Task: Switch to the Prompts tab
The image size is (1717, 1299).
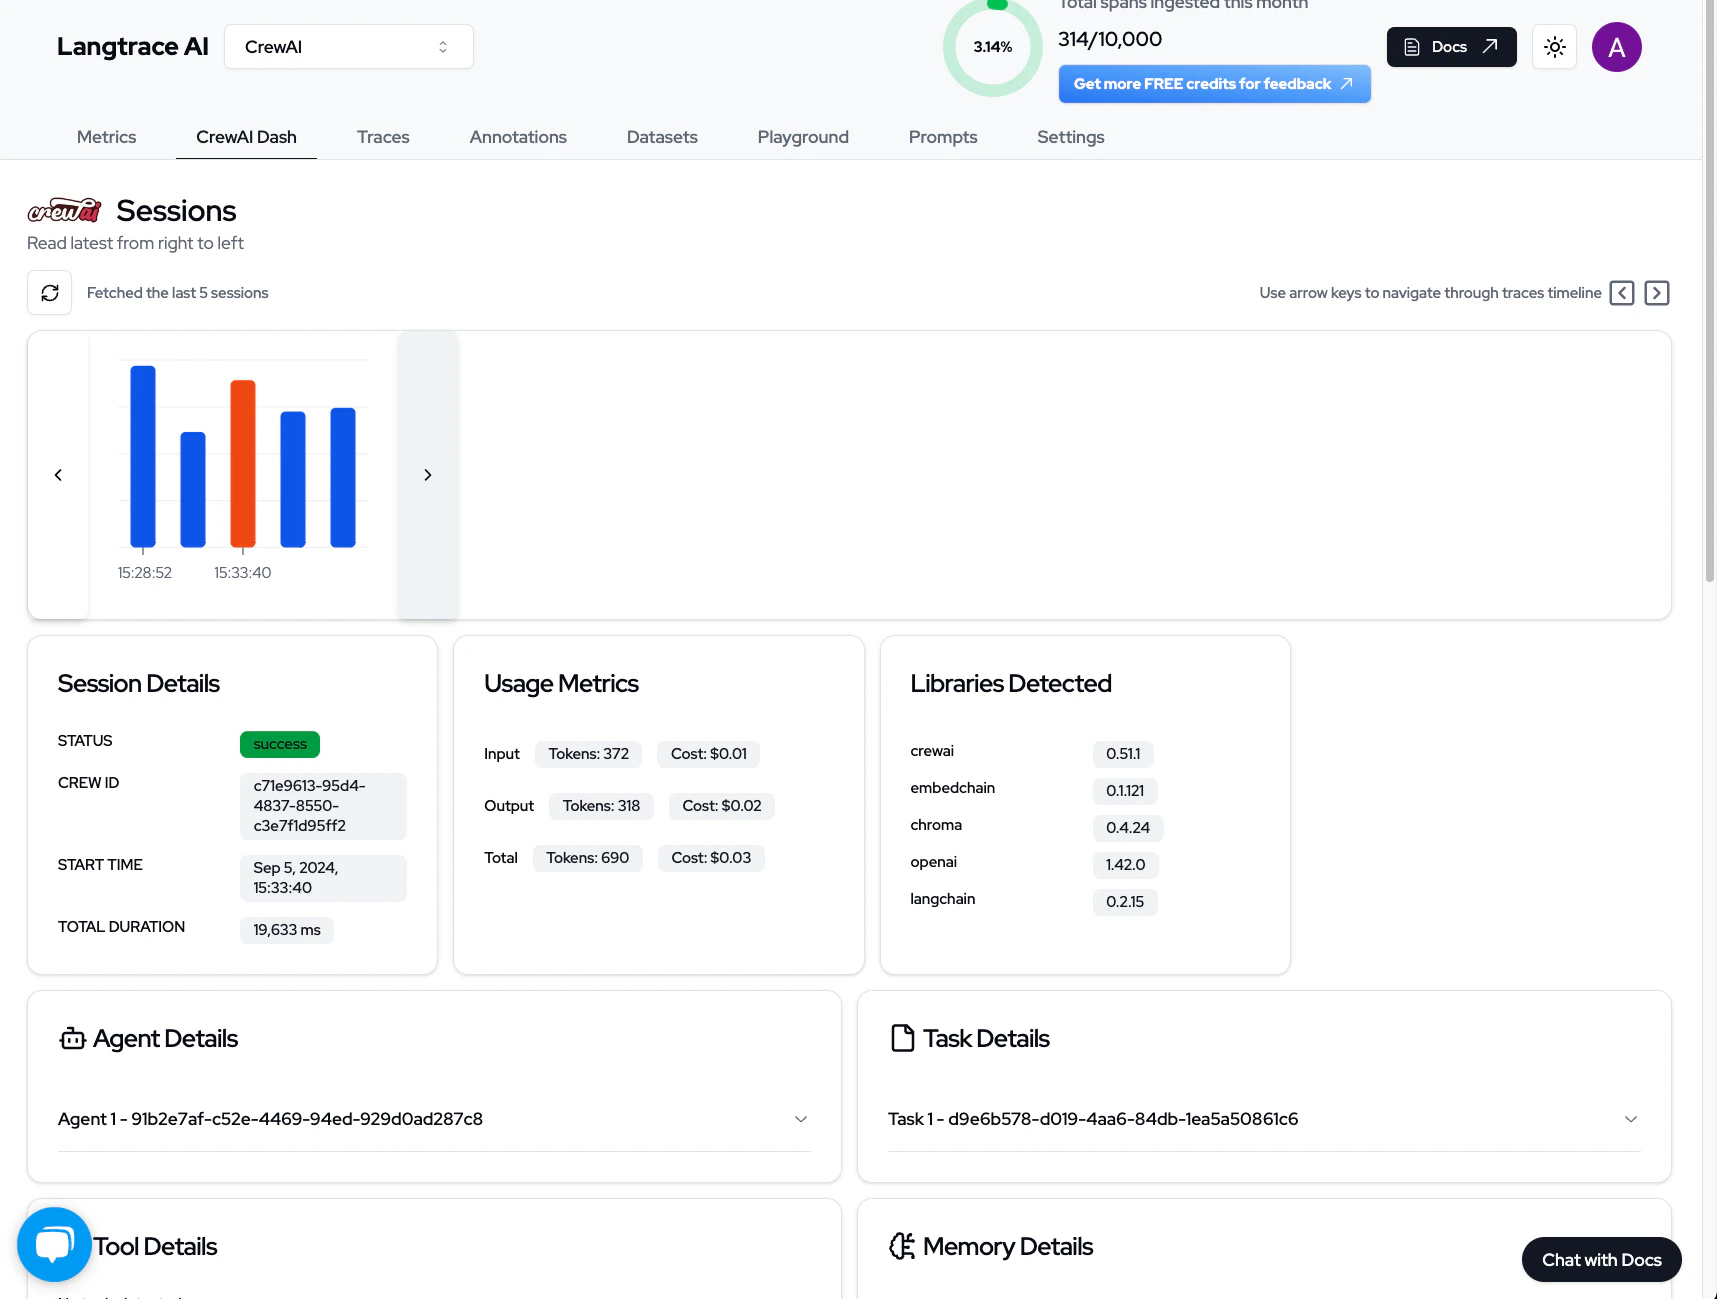Action: pos(943,137)
